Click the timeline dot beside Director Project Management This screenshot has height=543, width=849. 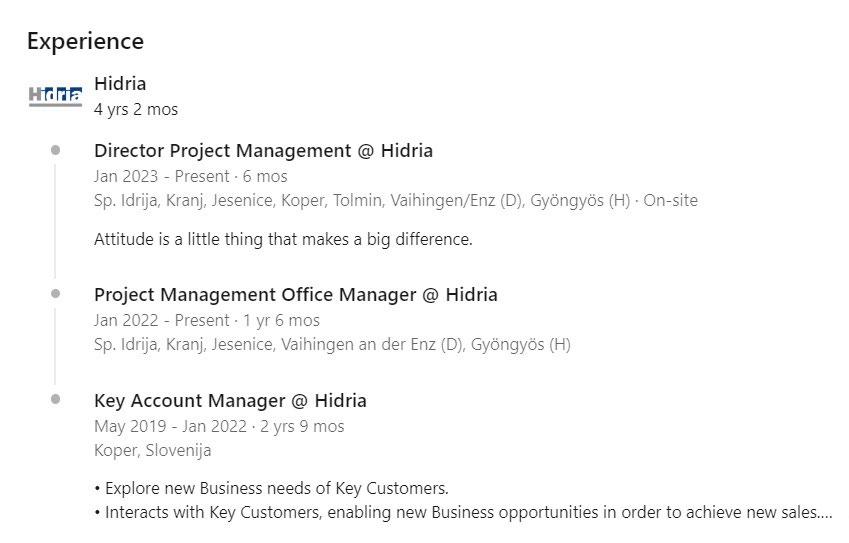coord(55,150)
